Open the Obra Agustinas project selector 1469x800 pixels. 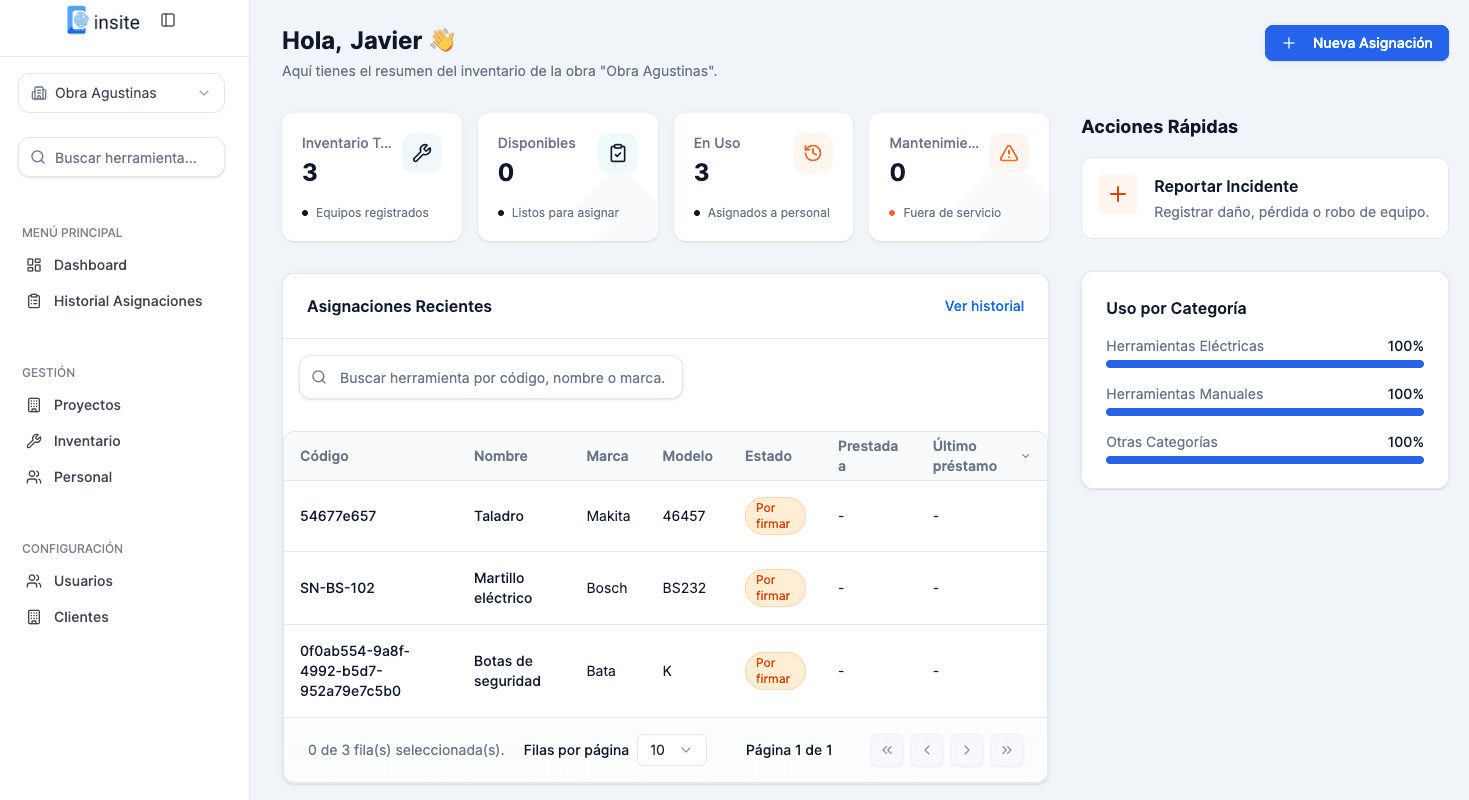coord(121,92)
